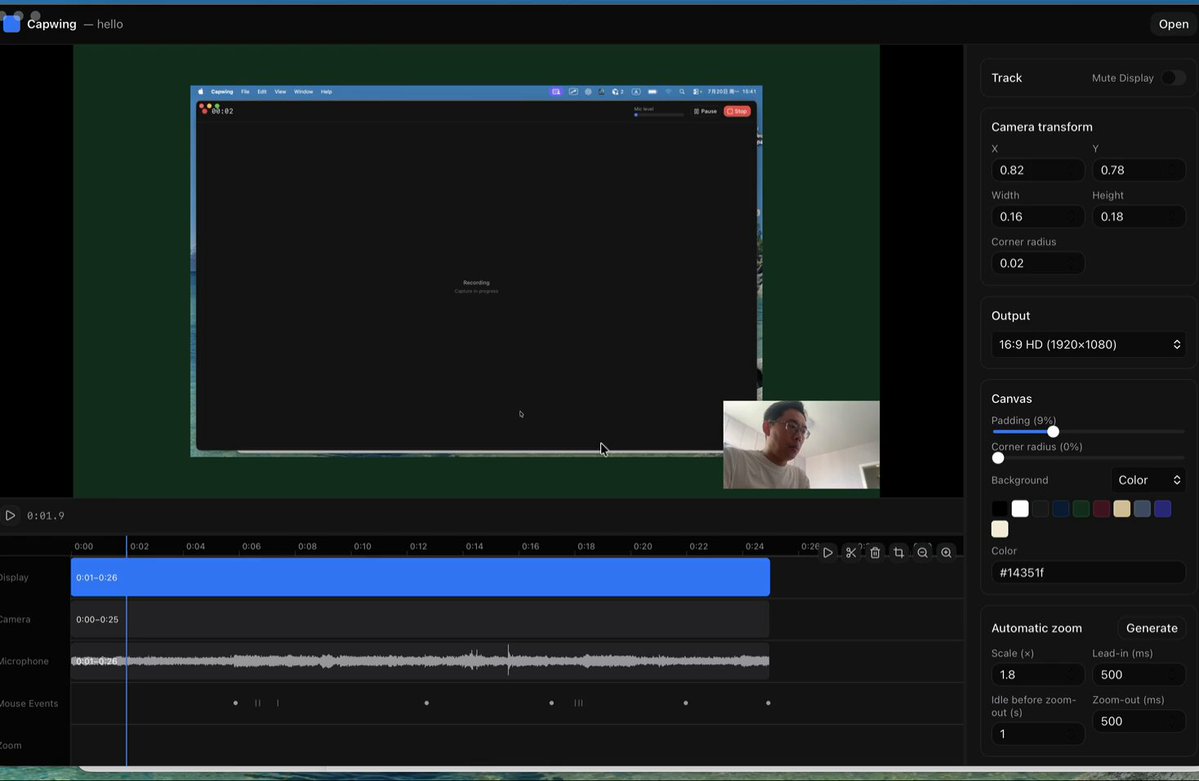
Task: Adjust the canvas Padding slider handle
Action: (x=1053, y=431)
